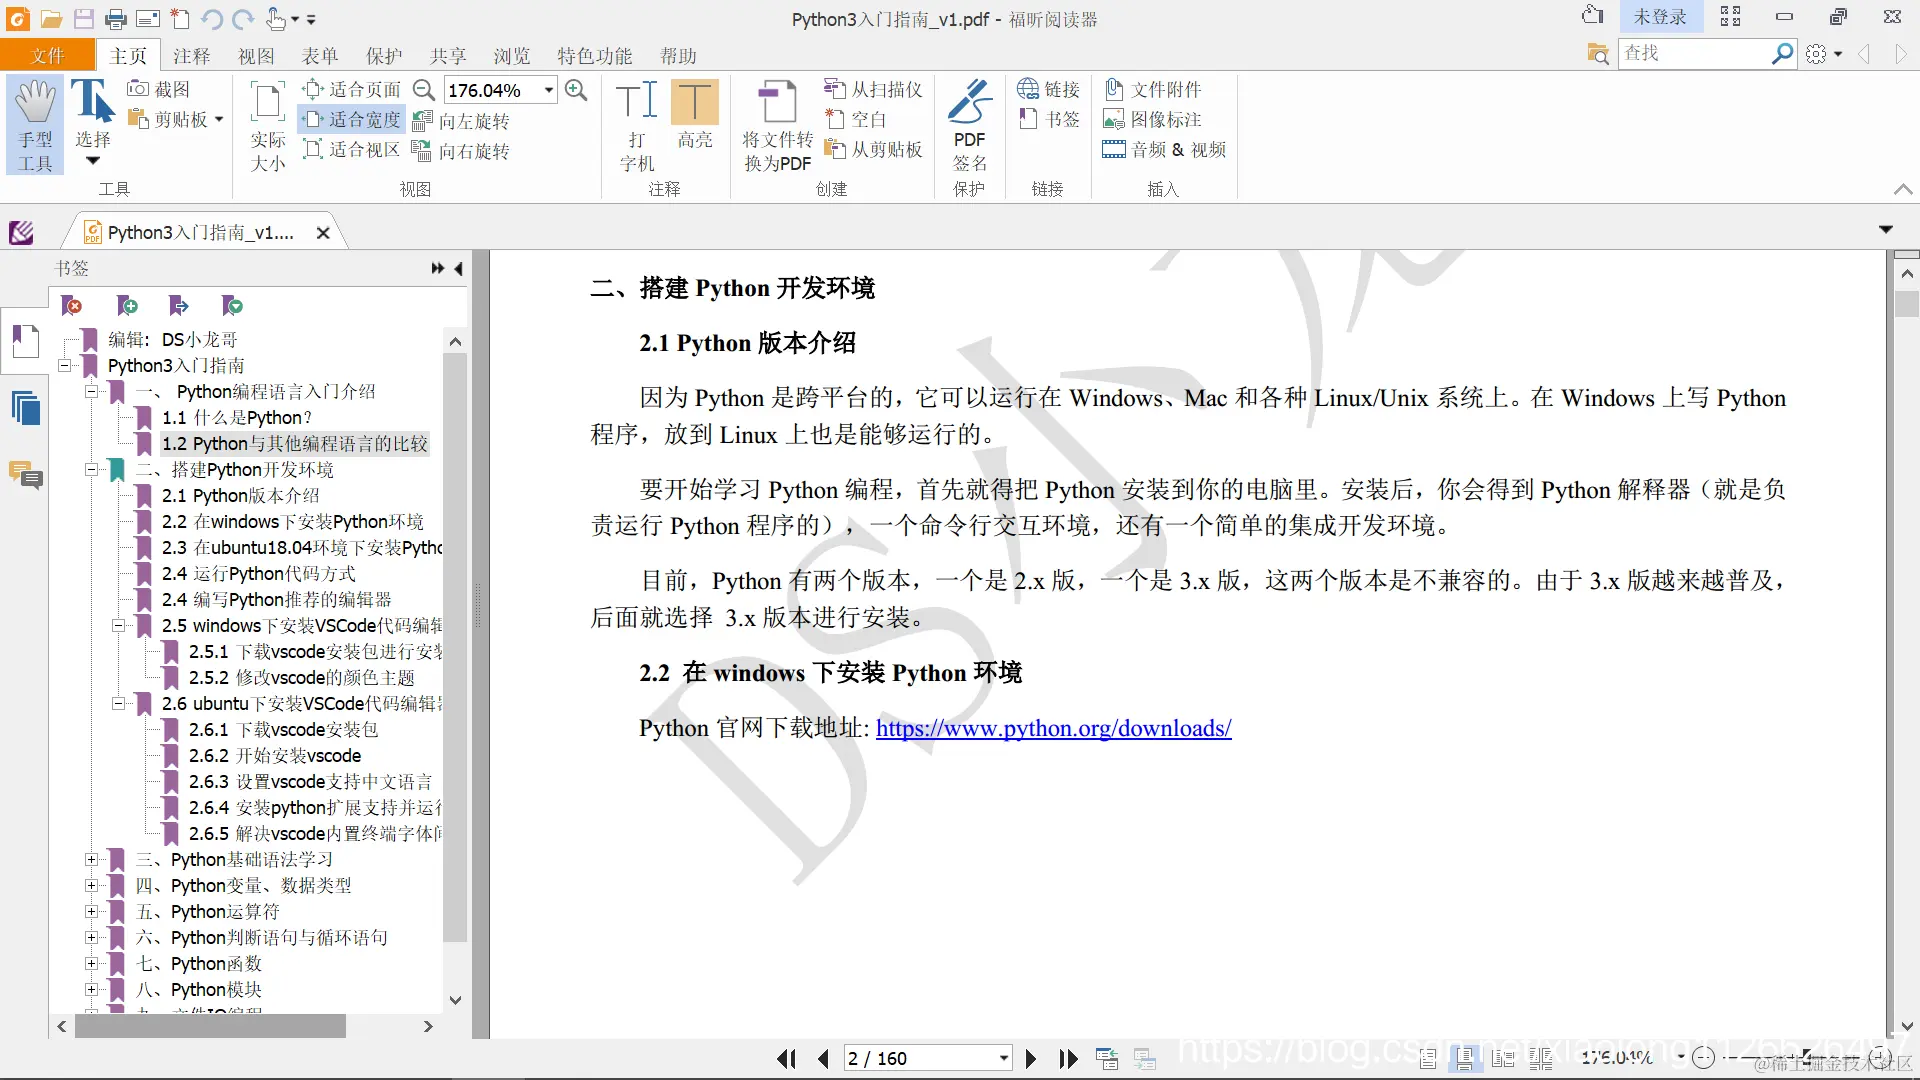Open the pages thumbnail panel icon
Viewport: 1920px width, 1080px height.
point(25,408)
